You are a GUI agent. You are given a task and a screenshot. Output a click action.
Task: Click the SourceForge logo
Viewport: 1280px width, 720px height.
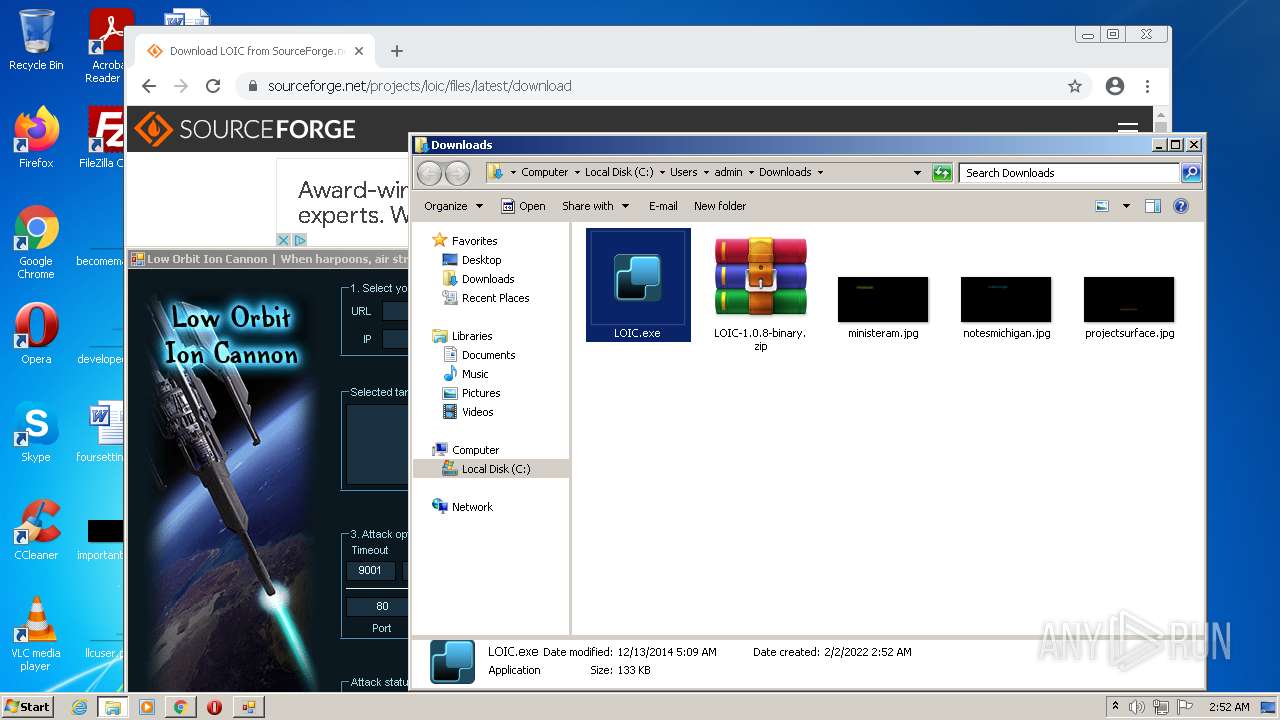pyautogui.click(x=245, y=129)
